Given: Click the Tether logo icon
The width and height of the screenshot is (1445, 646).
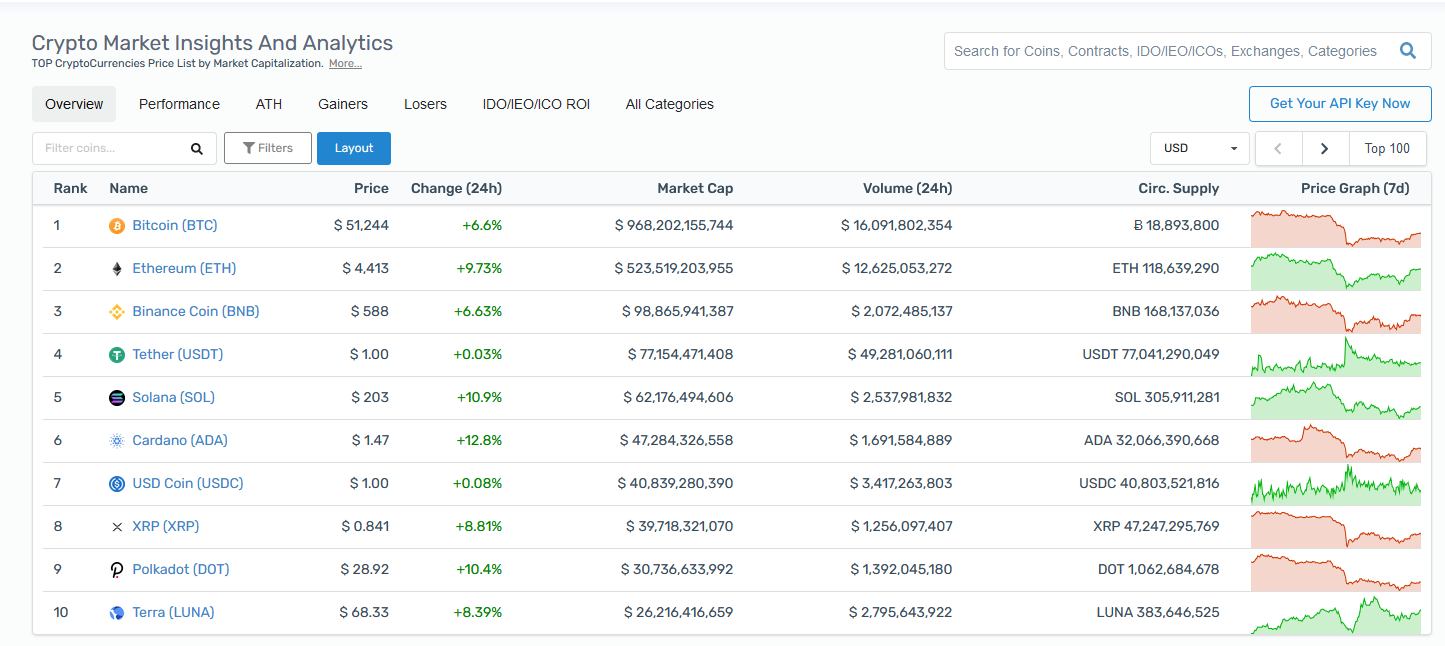Looking at the screenshot, I should (117, 355).
